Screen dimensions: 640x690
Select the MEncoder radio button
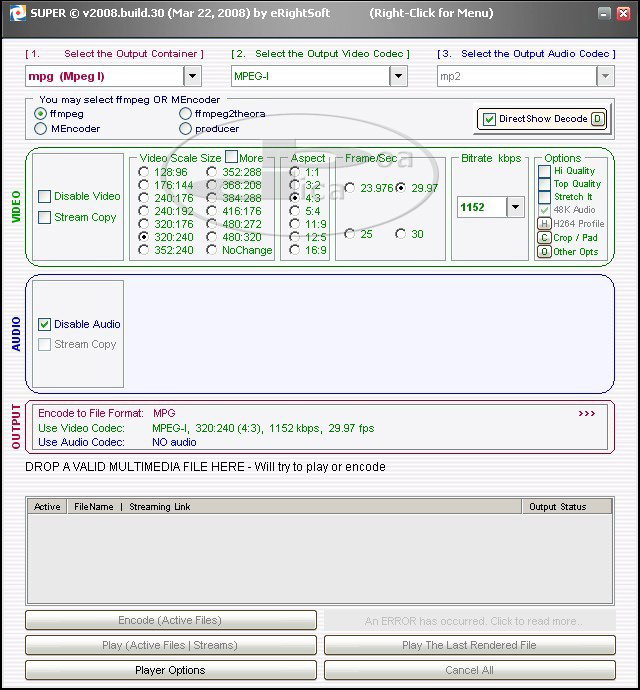pos(40,129)
